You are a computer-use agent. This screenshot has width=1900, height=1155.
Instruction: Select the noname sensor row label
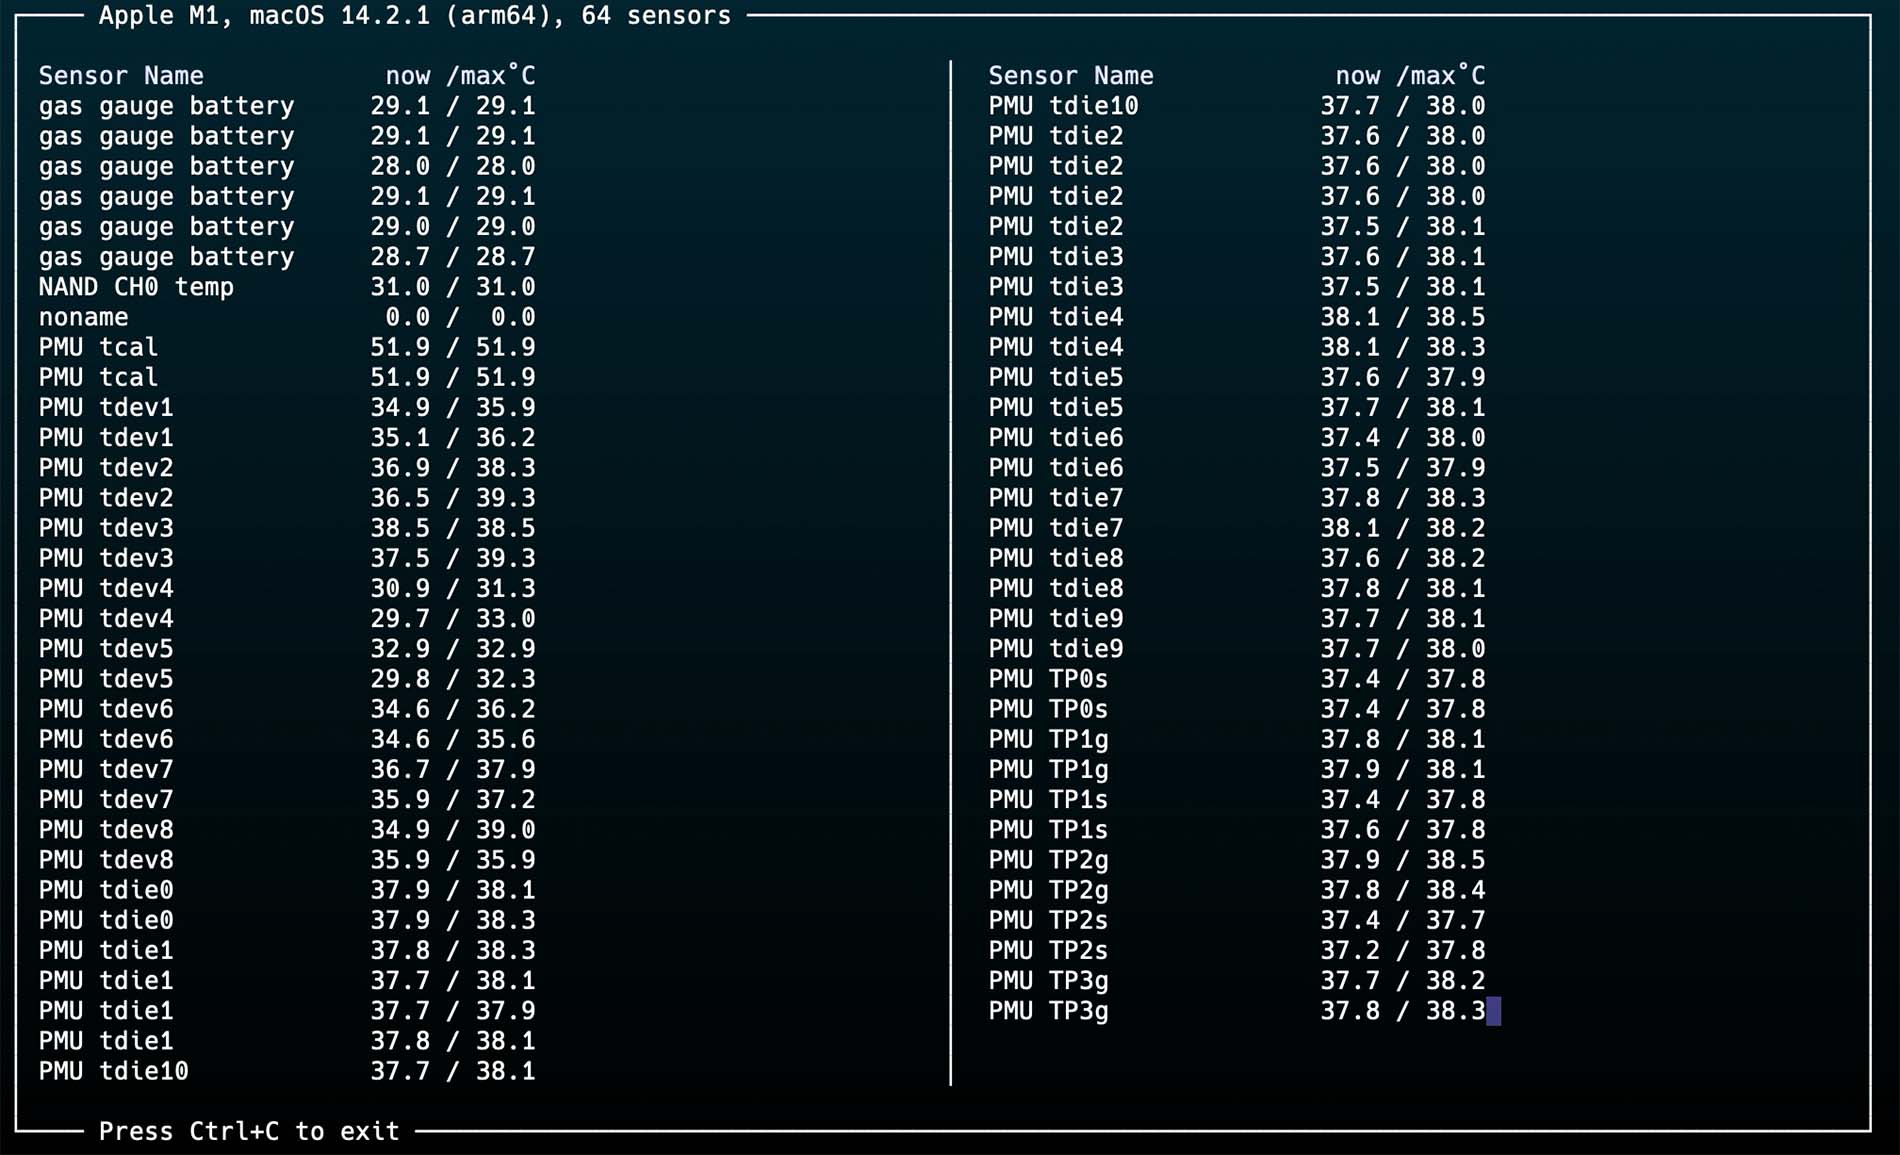[x=83, y=317]
